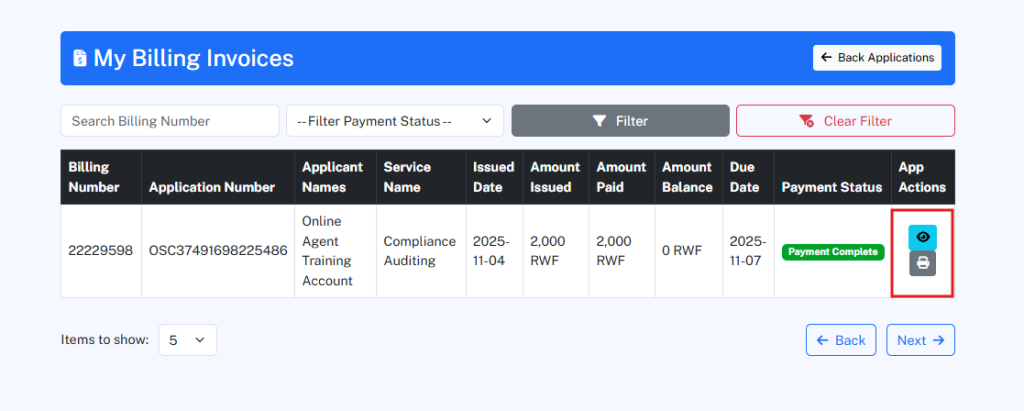Click the printer icon to print invoice
Image resolution: width=1024 pixels, height=411 pixels.
point(922,264)
